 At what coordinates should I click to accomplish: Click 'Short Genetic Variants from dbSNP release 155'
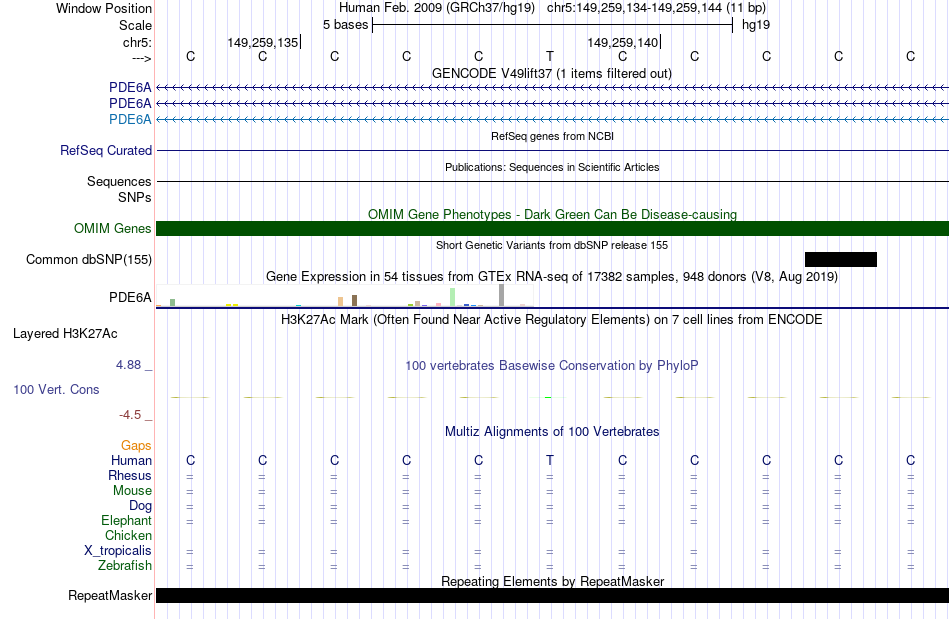[552, 245]
